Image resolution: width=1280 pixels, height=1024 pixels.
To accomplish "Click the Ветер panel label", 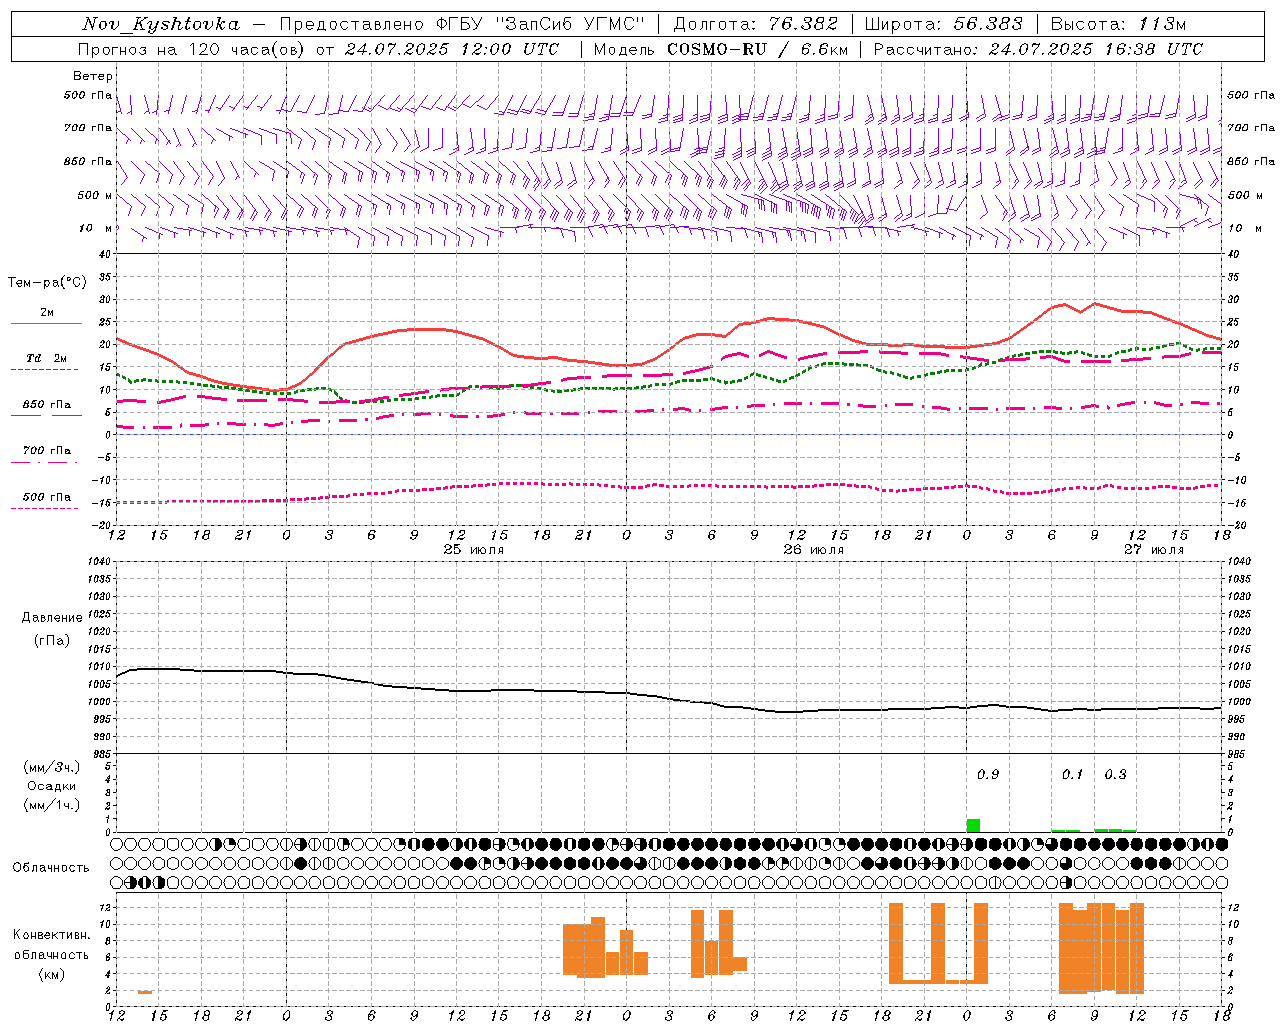I will (92, 76).
